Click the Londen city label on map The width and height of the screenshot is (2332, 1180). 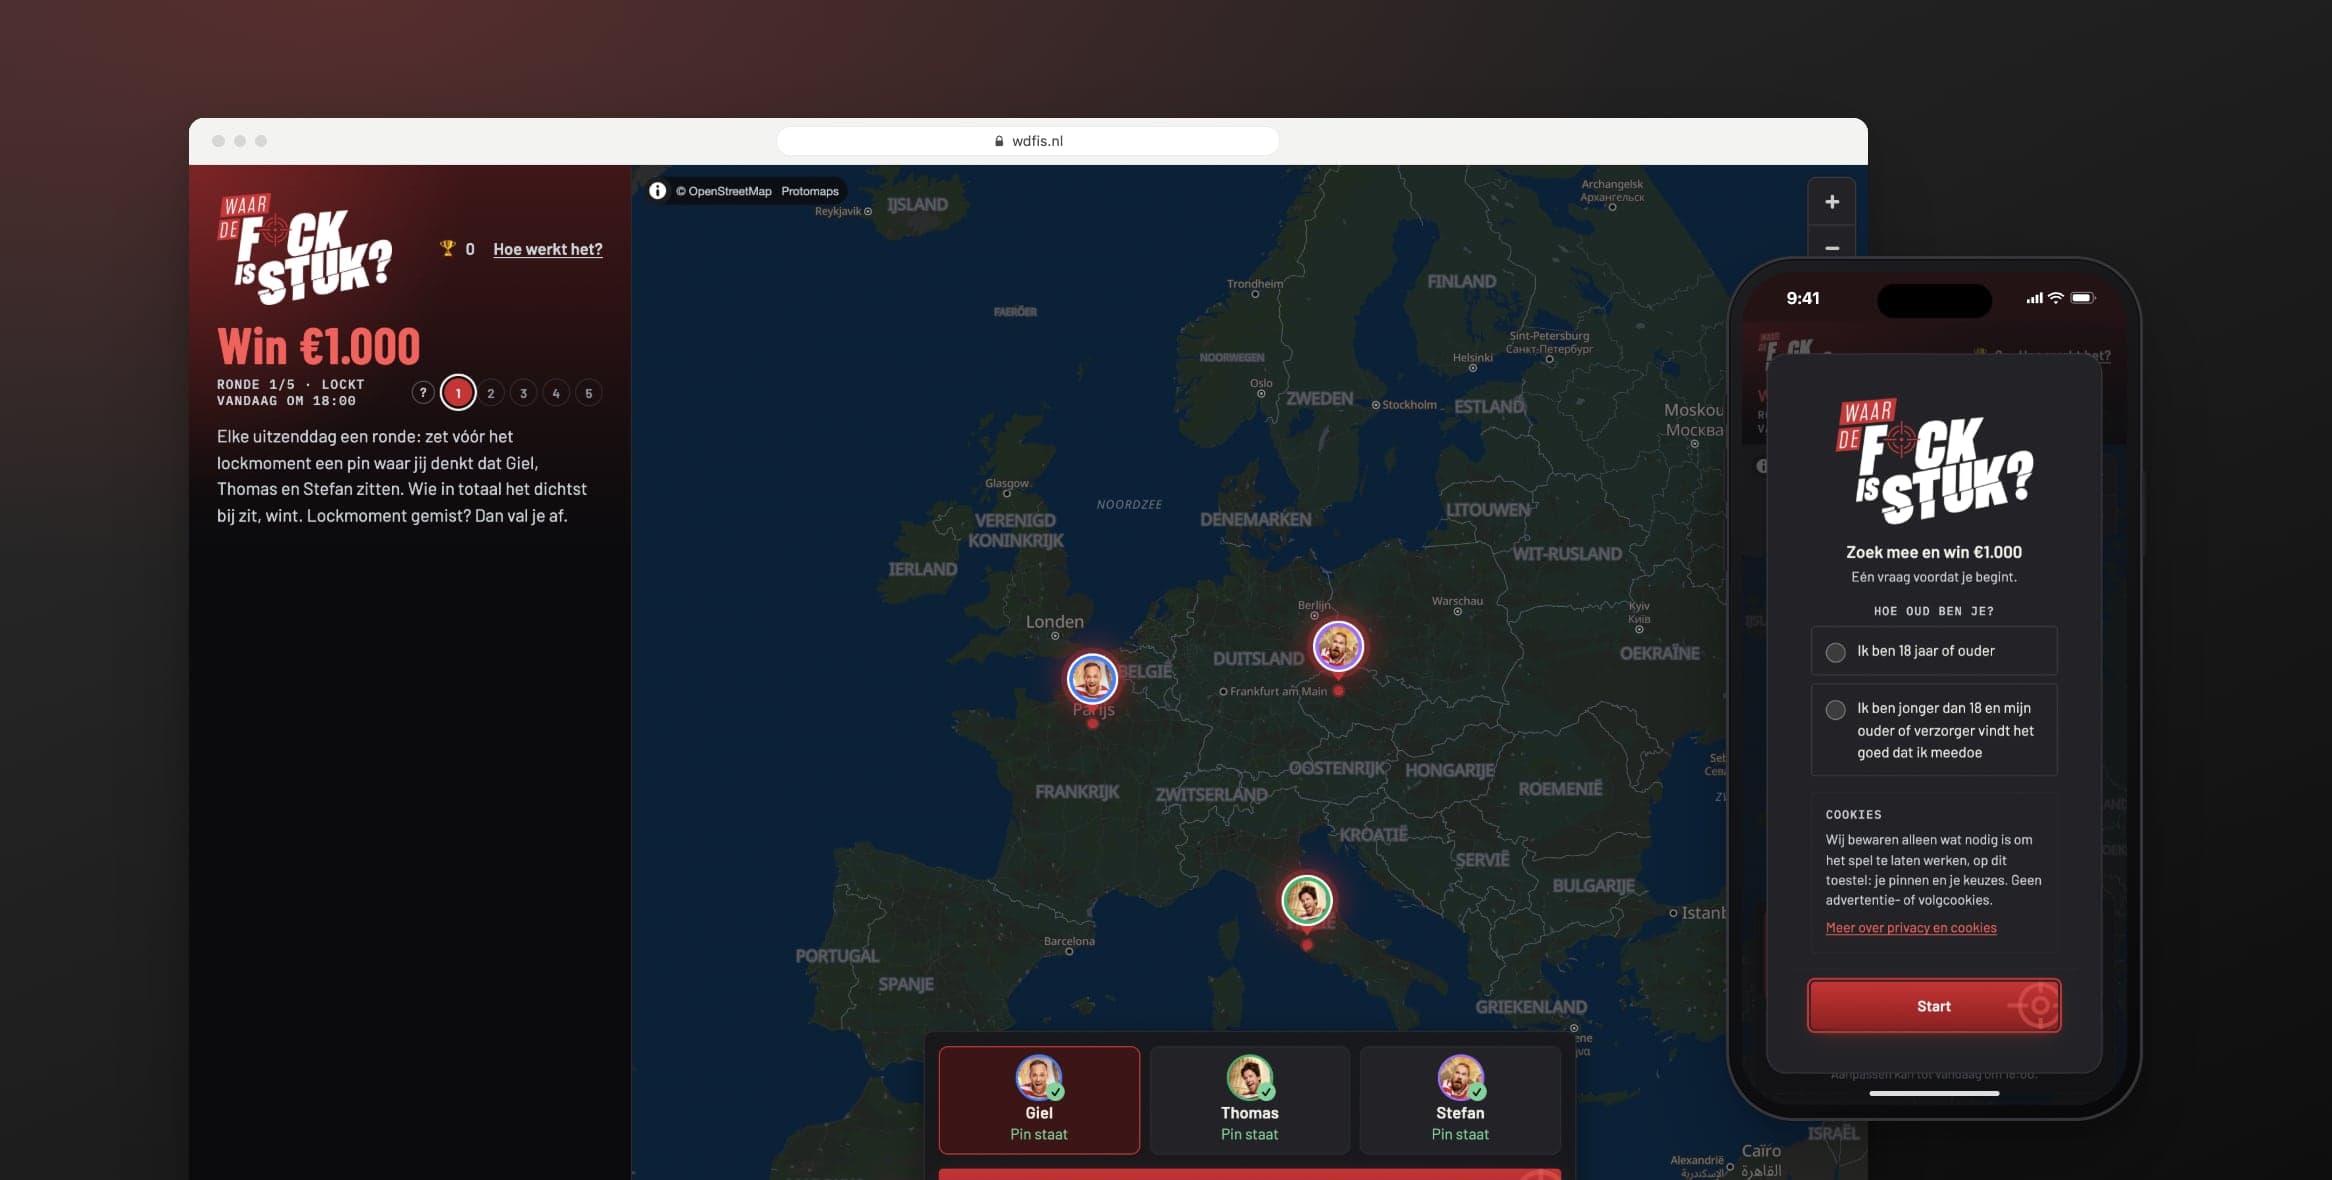coord(1054,621)
